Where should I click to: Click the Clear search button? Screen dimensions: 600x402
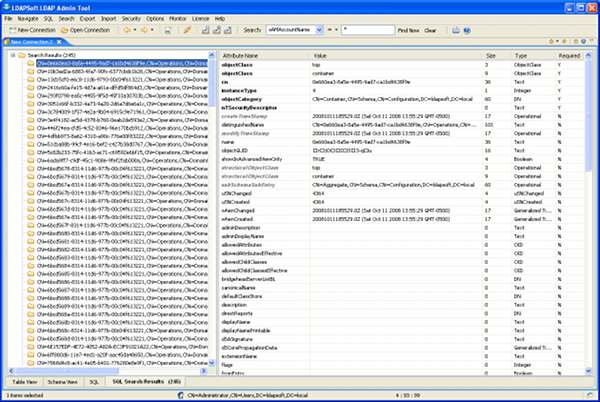pos(430,30)
